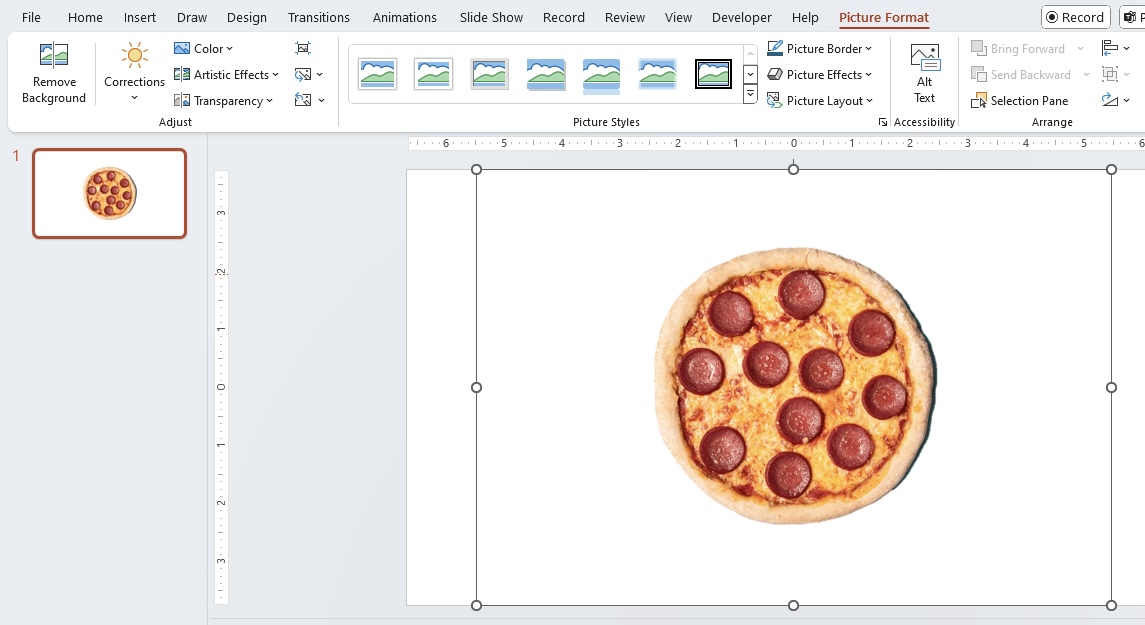Open the Selection Pane
Viewport: 1145px width, 625px height.
(1020, 101)
